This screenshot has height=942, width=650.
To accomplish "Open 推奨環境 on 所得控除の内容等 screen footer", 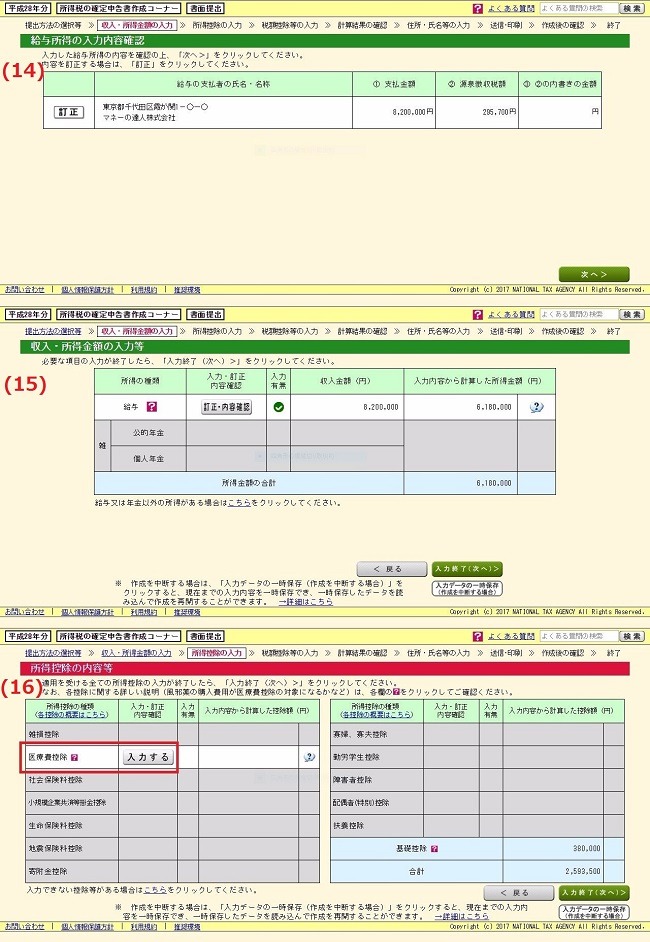I will (x=187, y=927).
